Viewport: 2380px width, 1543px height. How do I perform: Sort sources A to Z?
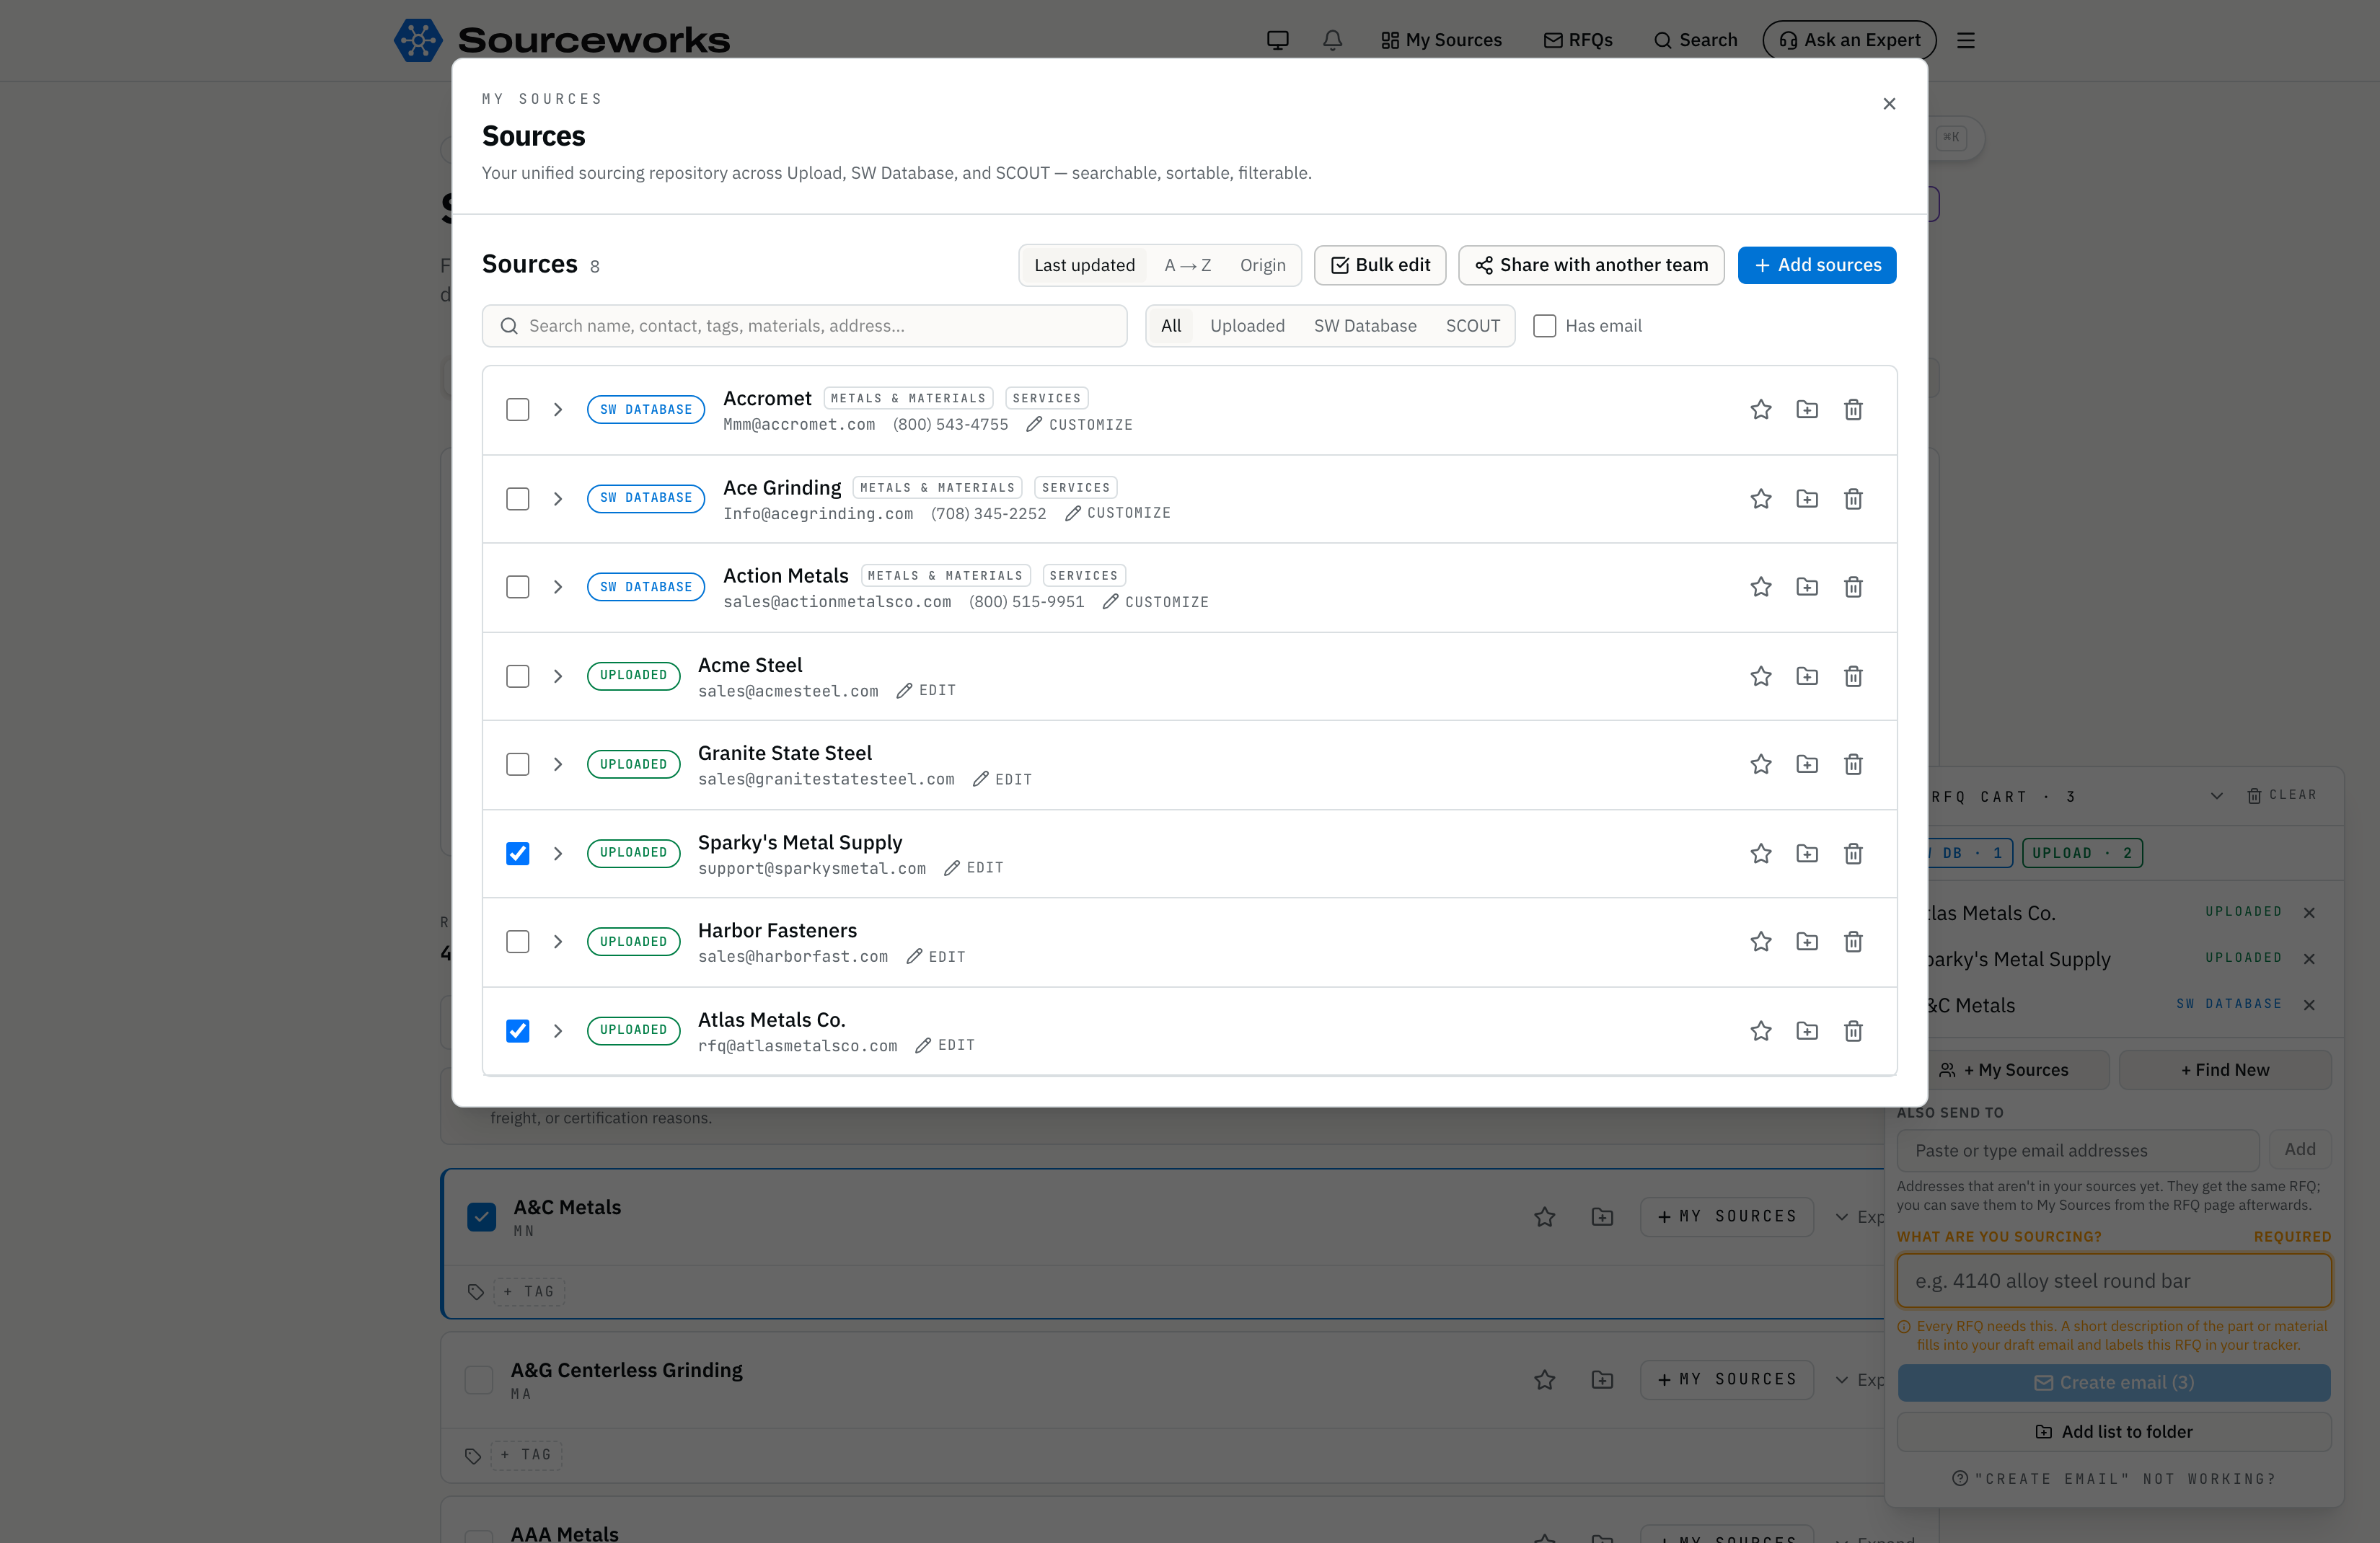tap(1187, 265)
